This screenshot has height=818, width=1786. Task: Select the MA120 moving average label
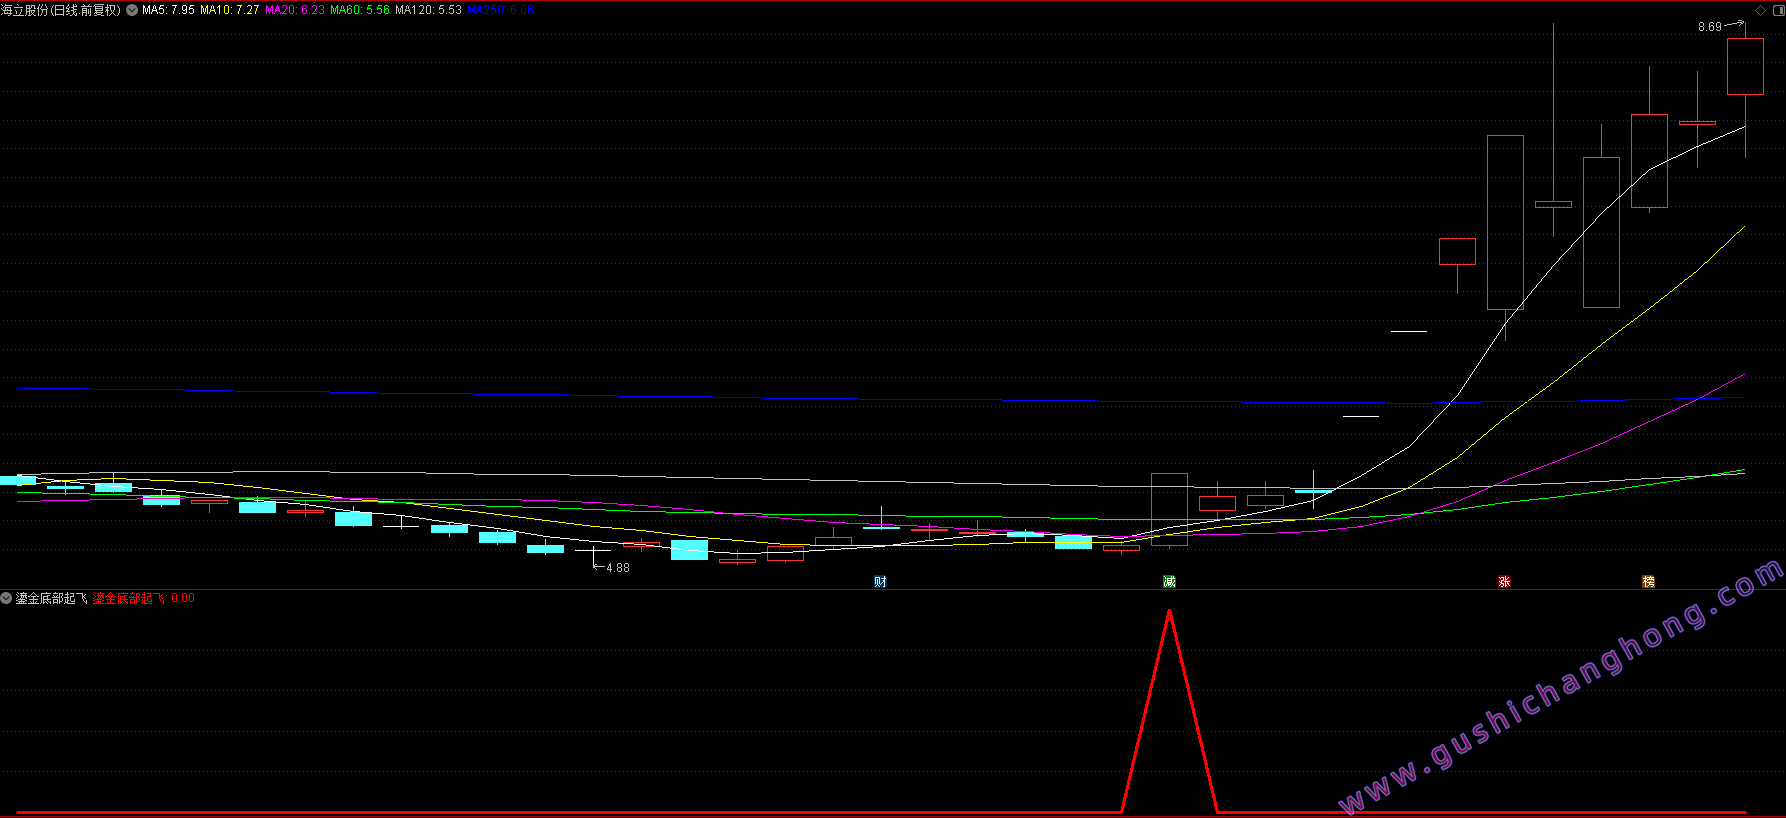click(428, 10)
